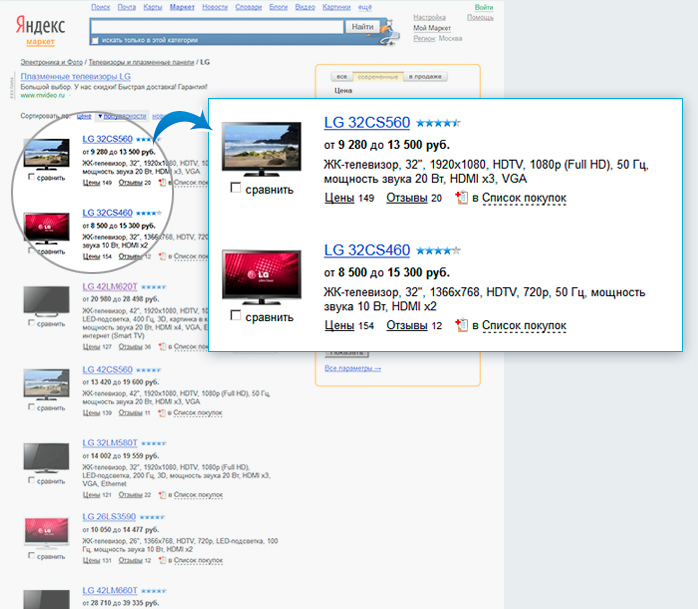
Task: Select the 'все' filter tab
Action: pos(342,77)
